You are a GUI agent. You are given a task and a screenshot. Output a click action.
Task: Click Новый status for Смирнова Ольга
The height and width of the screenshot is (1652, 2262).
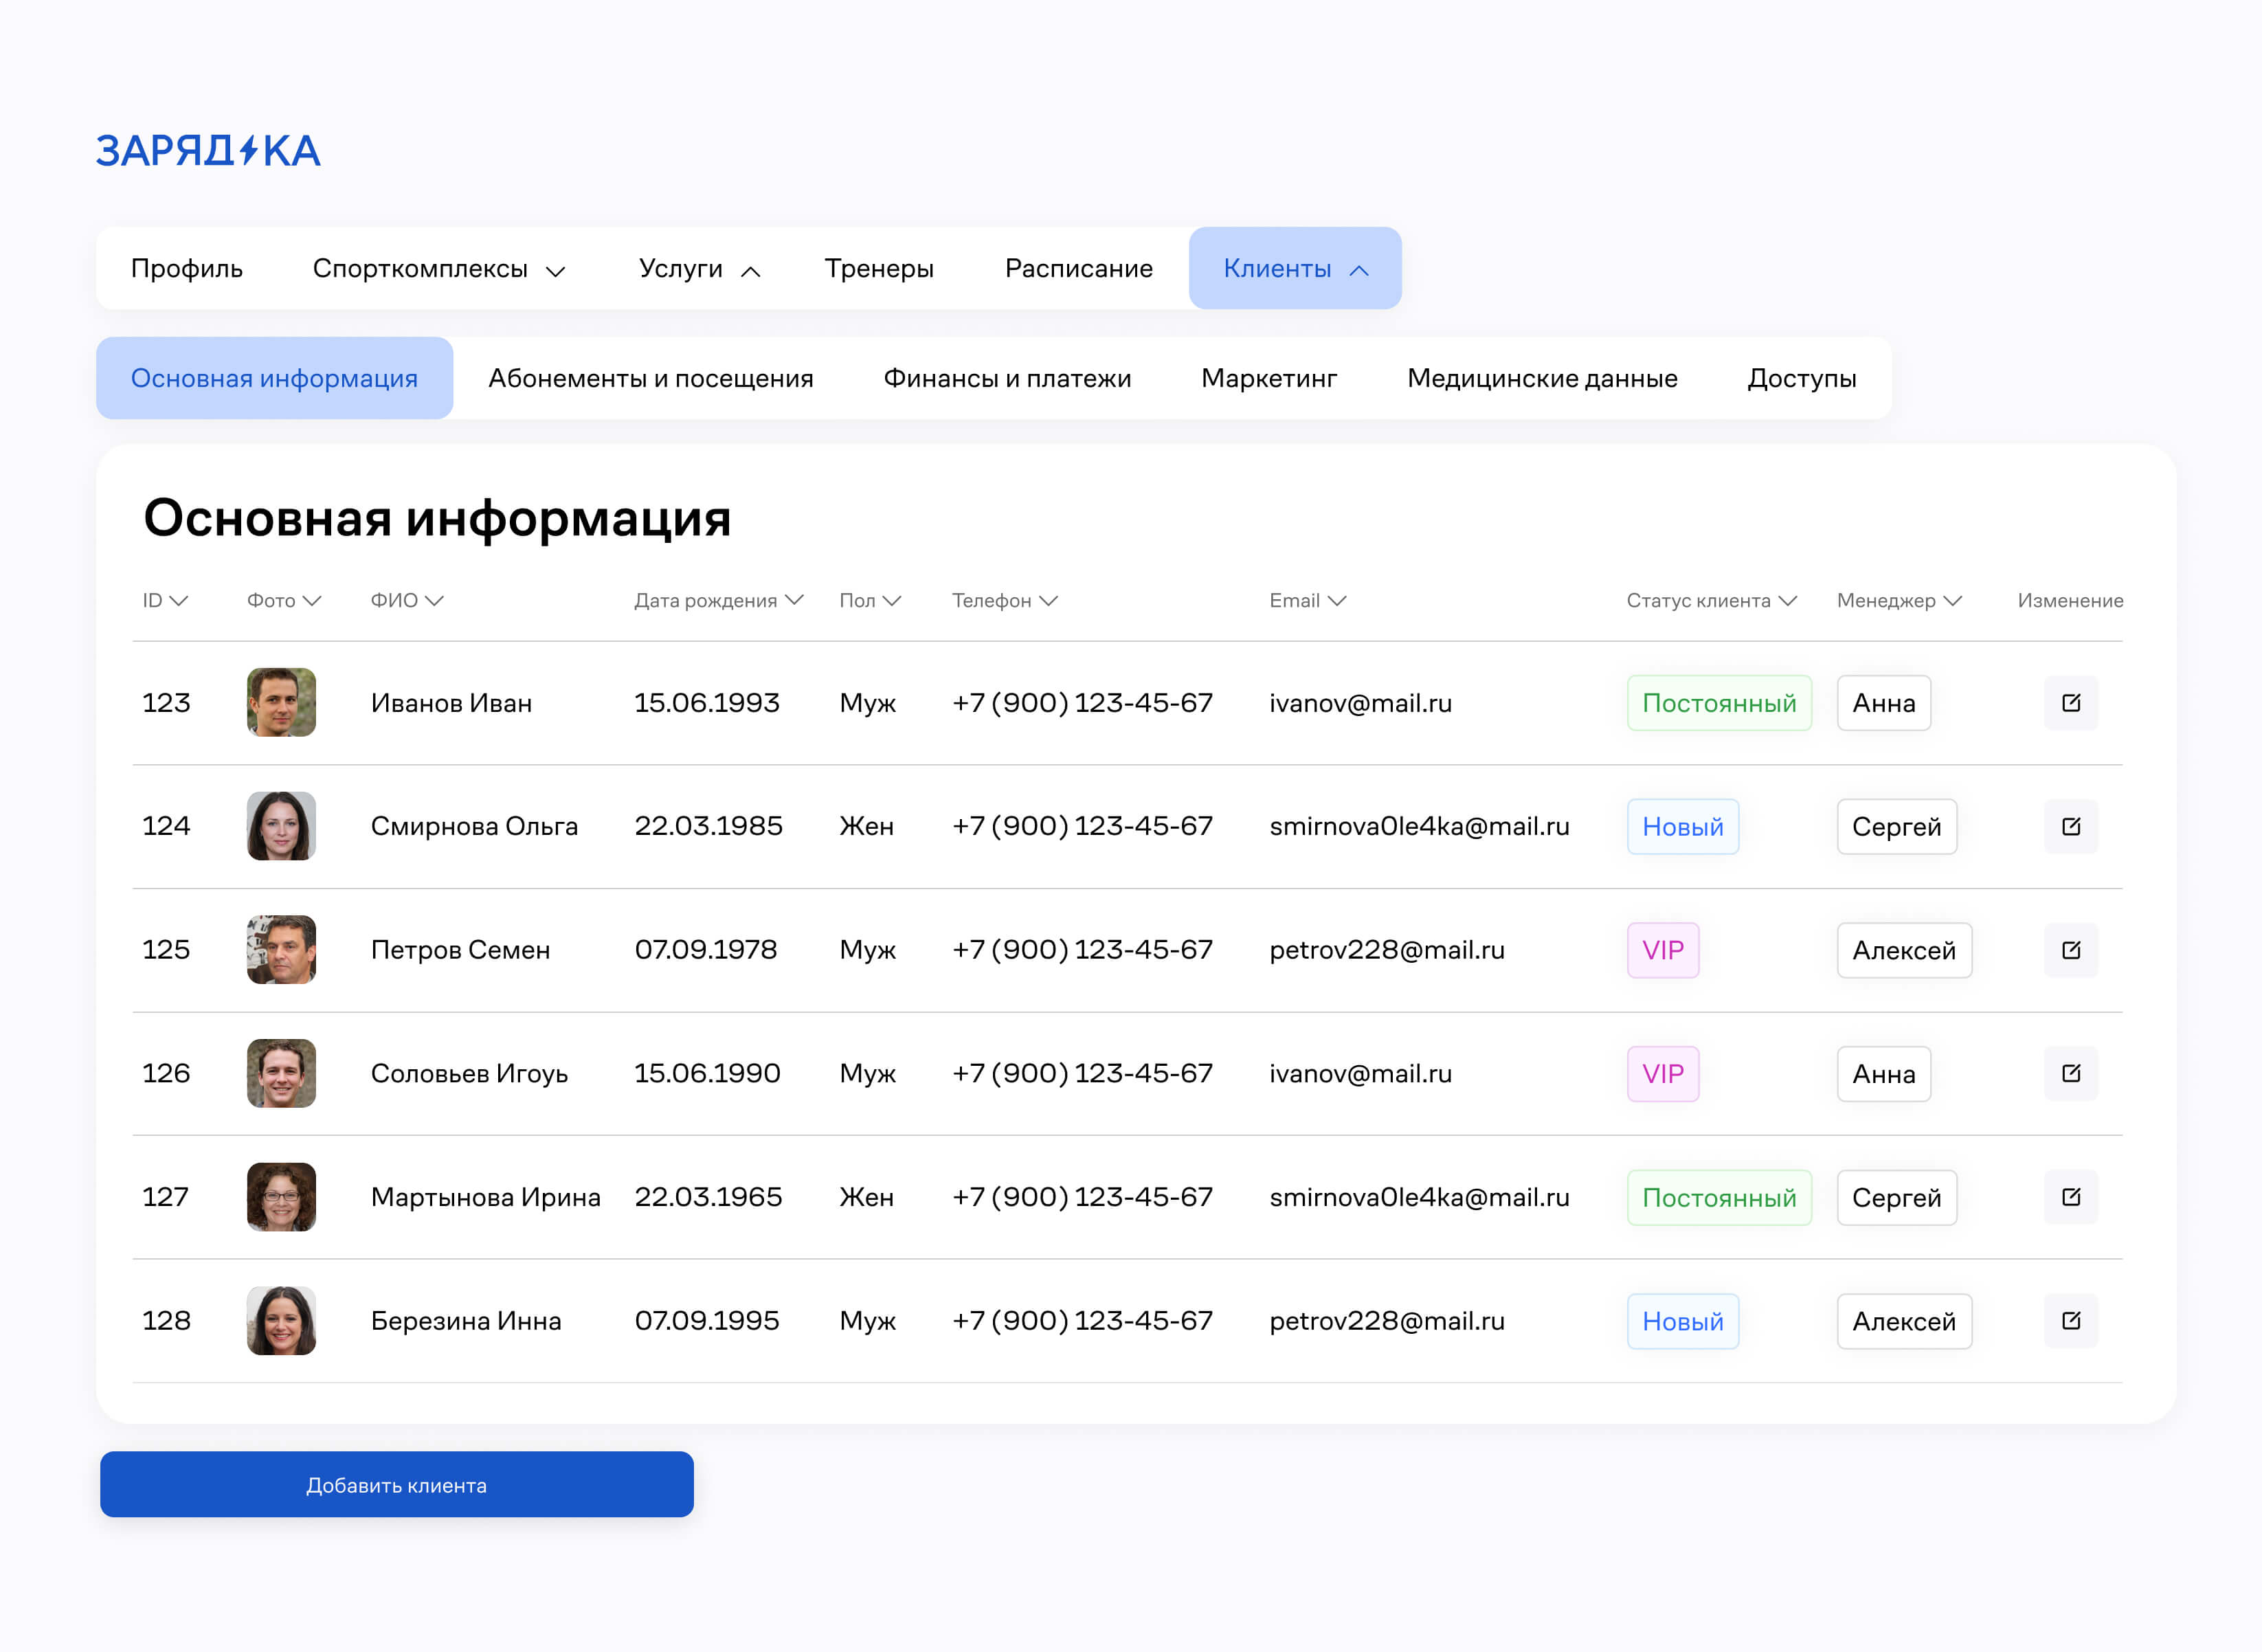[x=1683, y=827]
